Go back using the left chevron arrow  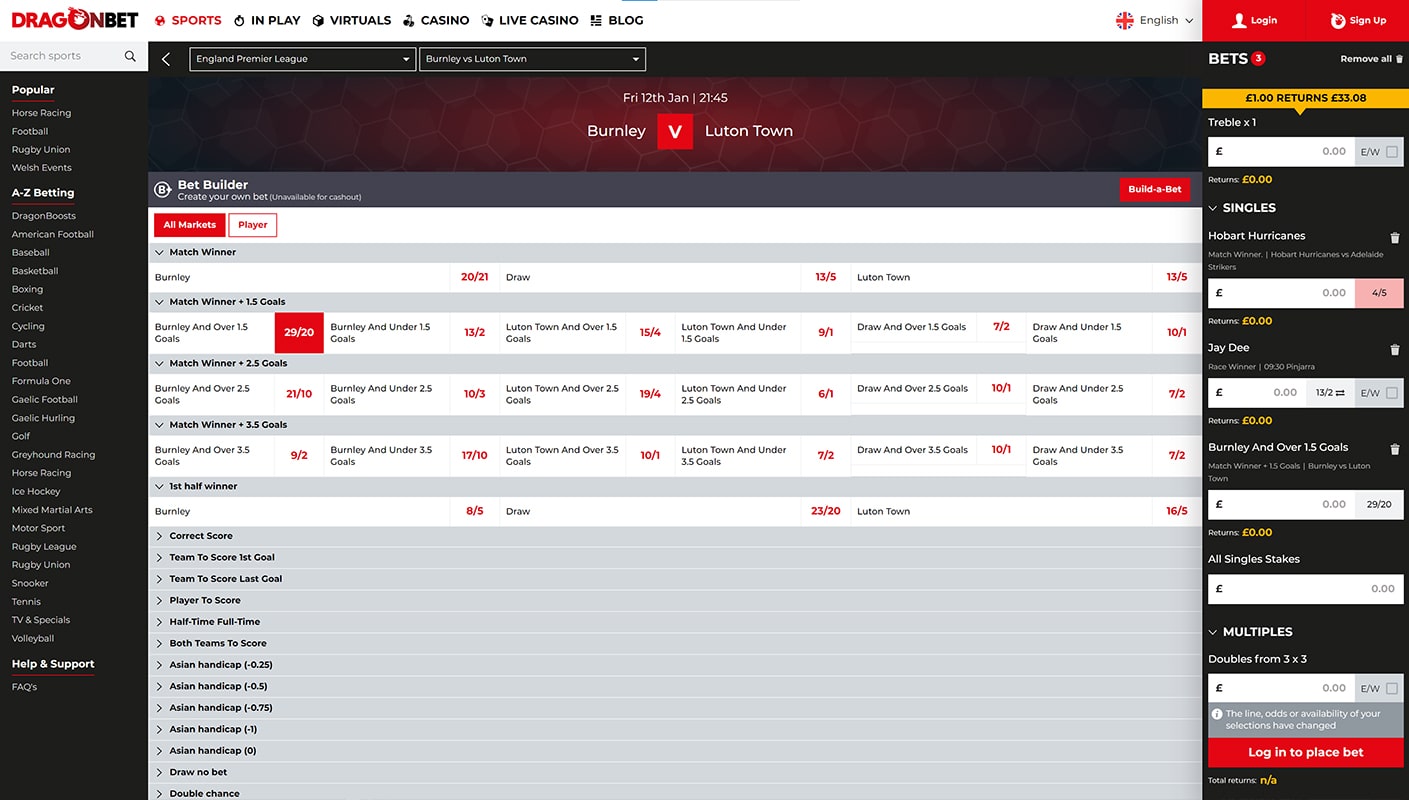pyautogui.click(x=166, y=59)
